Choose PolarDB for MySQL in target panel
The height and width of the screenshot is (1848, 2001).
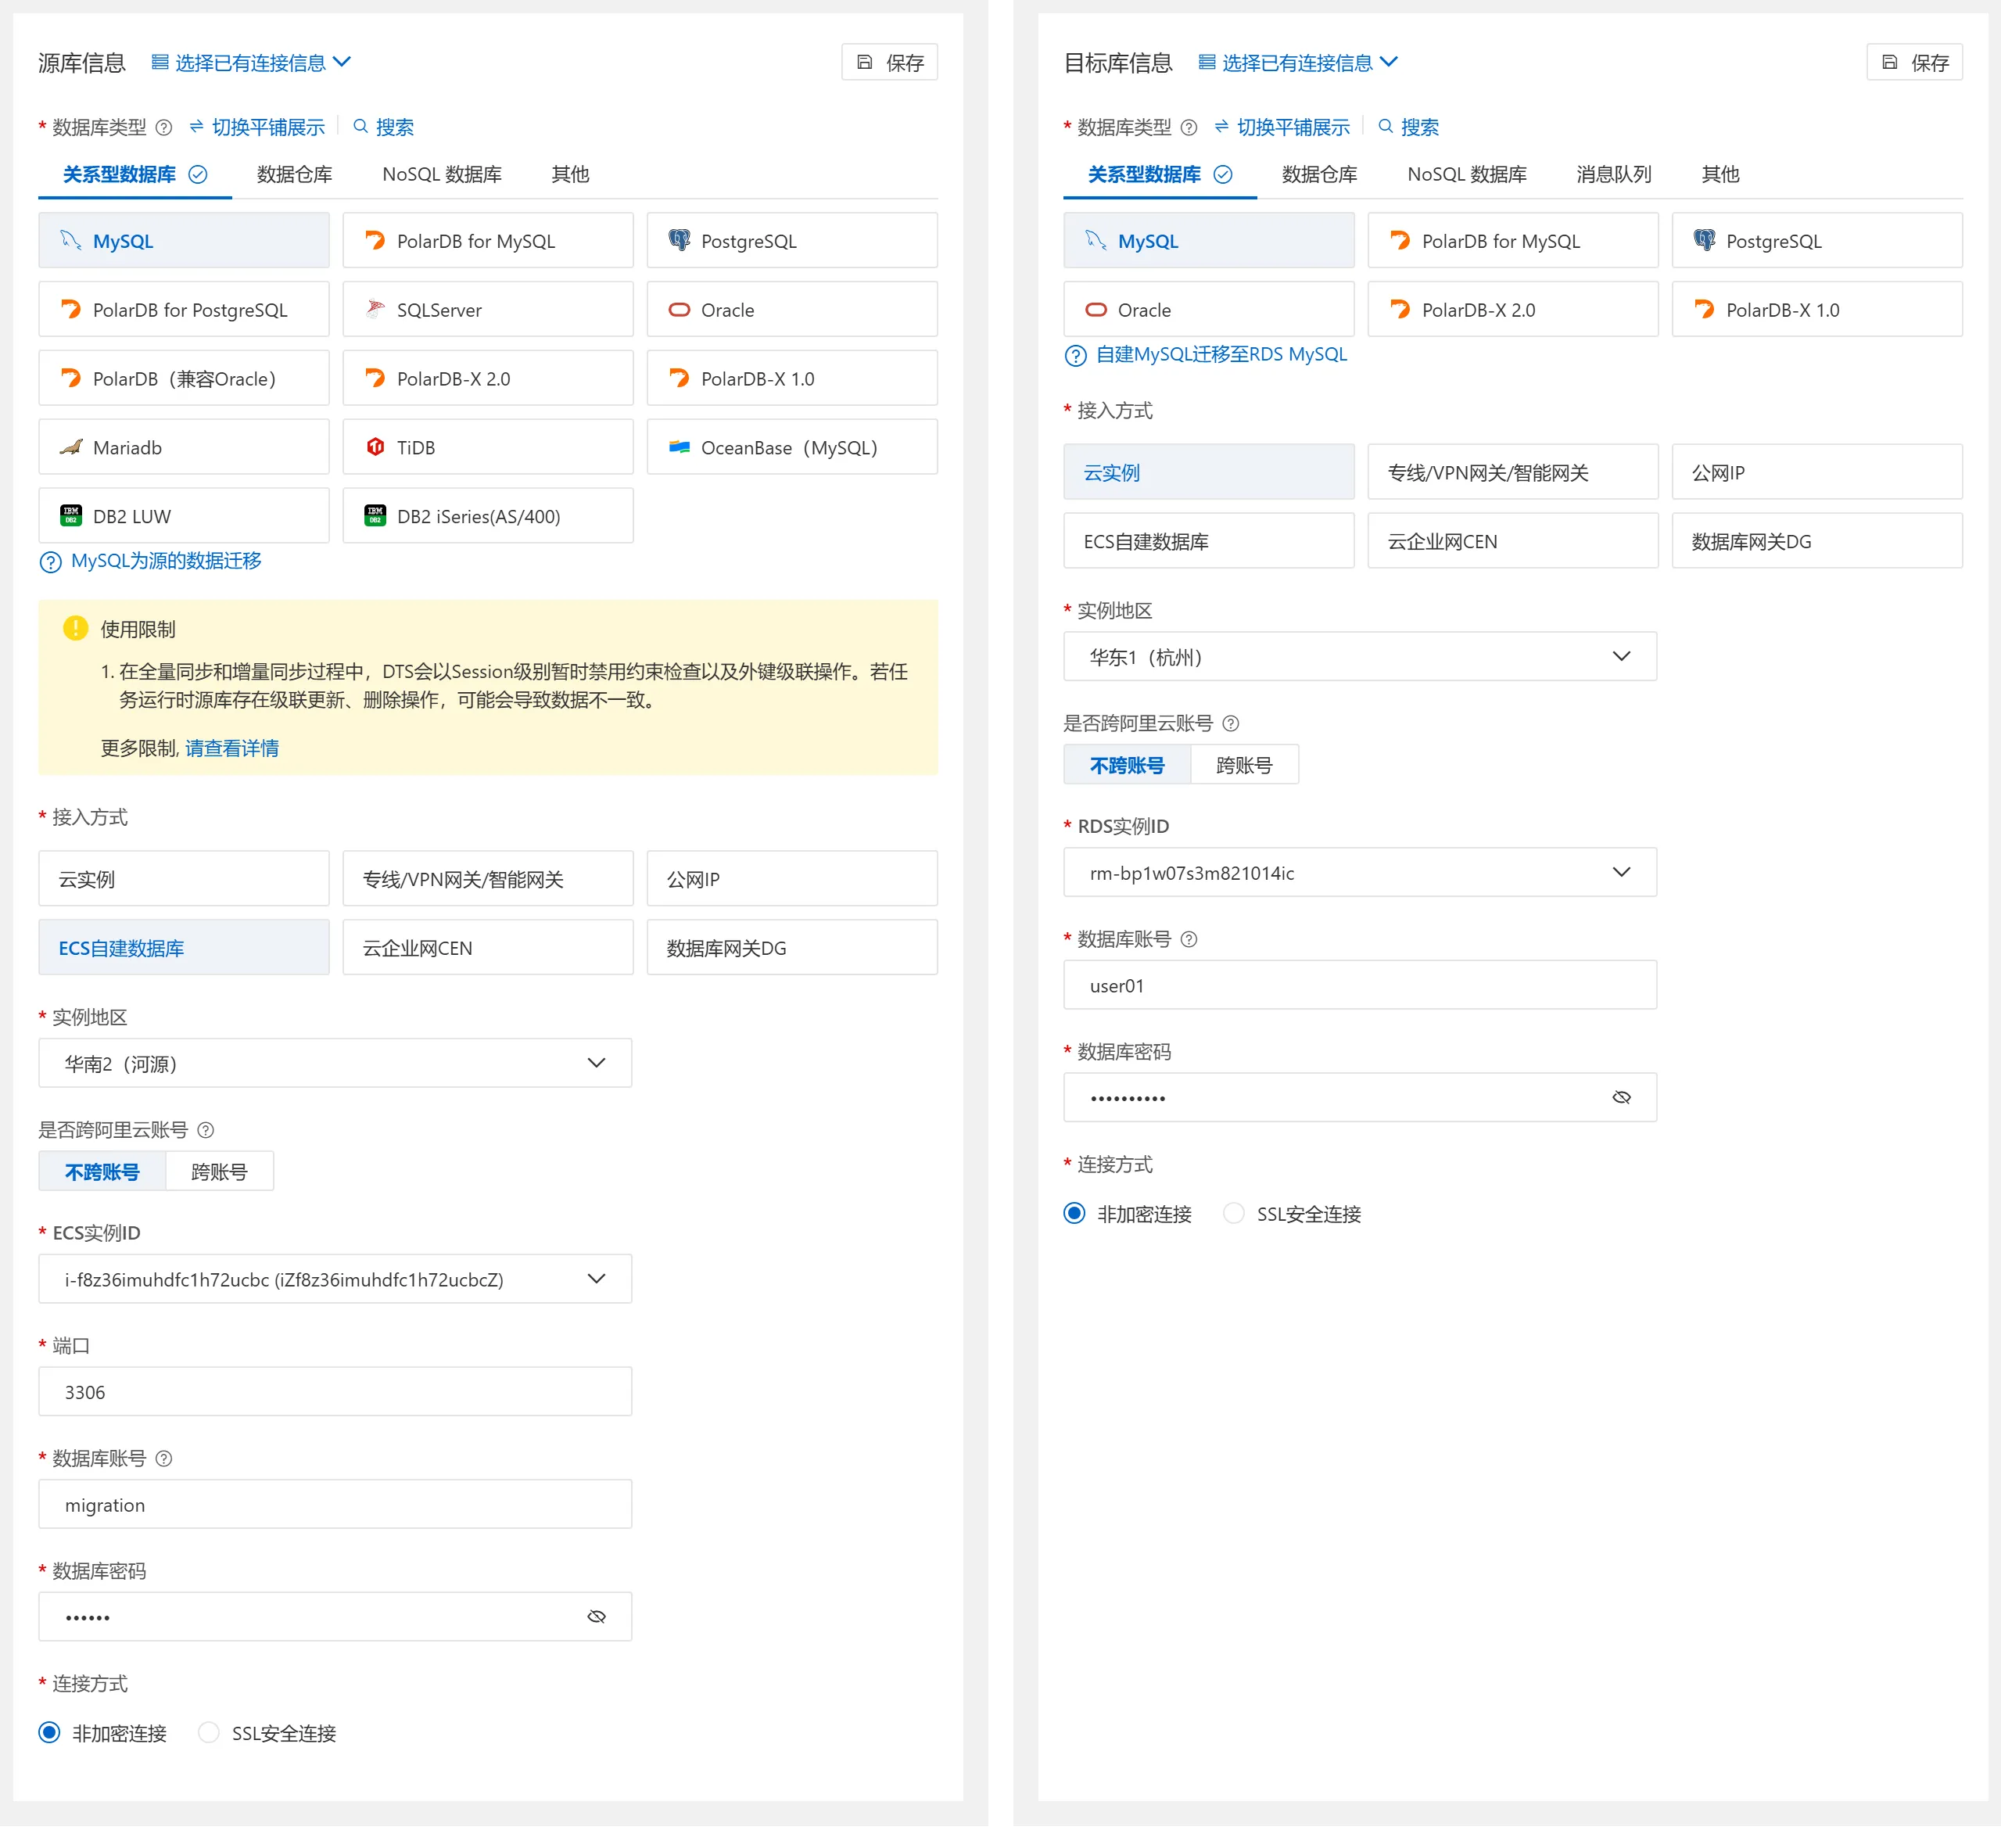pyautogui.click(x=1512, y=240)
